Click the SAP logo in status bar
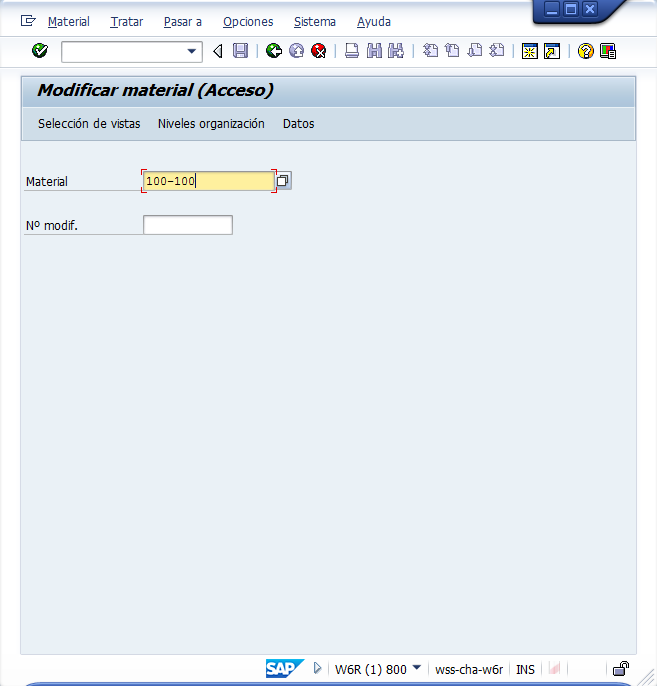The width and height of the screenshot is (657, 686). click(284, 668)
